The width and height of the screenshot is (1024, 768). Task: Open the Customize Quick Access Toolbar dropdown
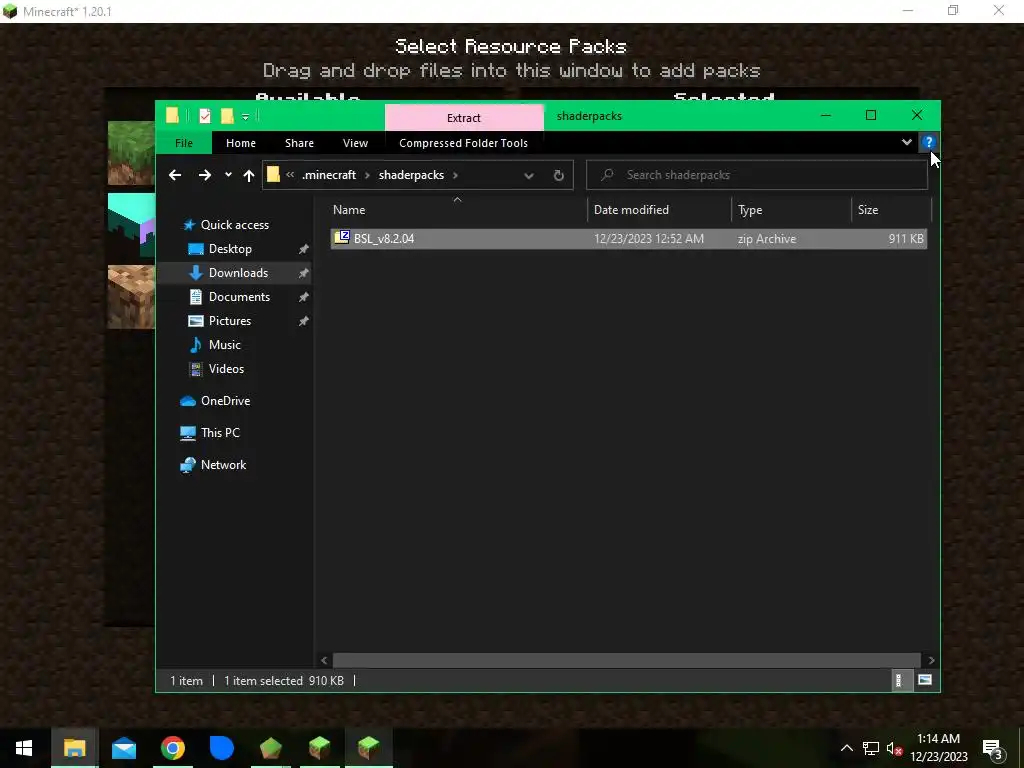[246, 117]
